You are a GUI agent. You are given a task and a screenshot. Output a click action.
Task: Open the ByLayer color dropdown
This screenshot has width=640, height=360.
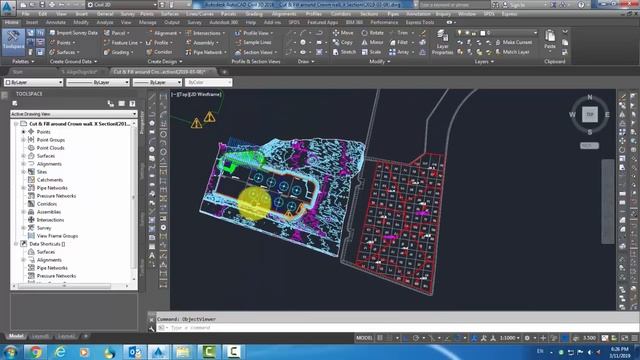click(33, 82)
